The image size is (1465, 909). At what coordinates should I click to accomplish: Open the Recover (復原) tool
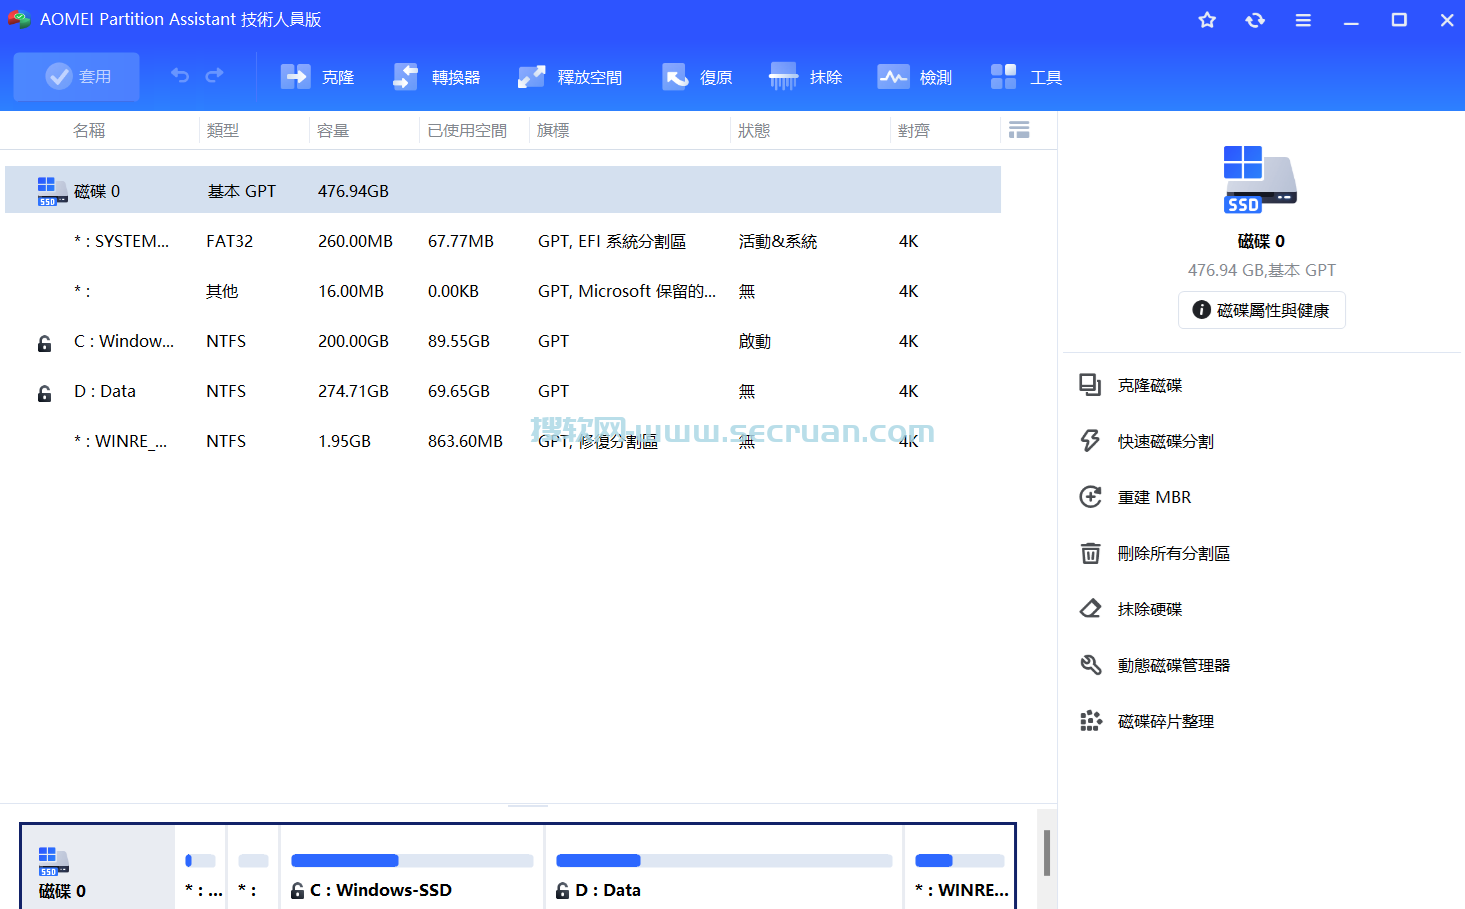697,77
